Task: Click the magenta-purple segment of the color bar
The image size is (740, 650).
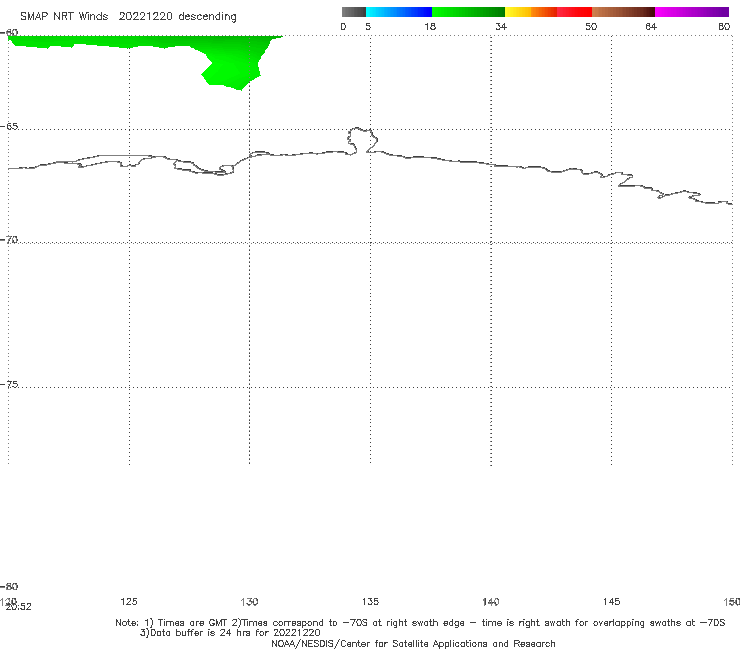Action: 692,12
